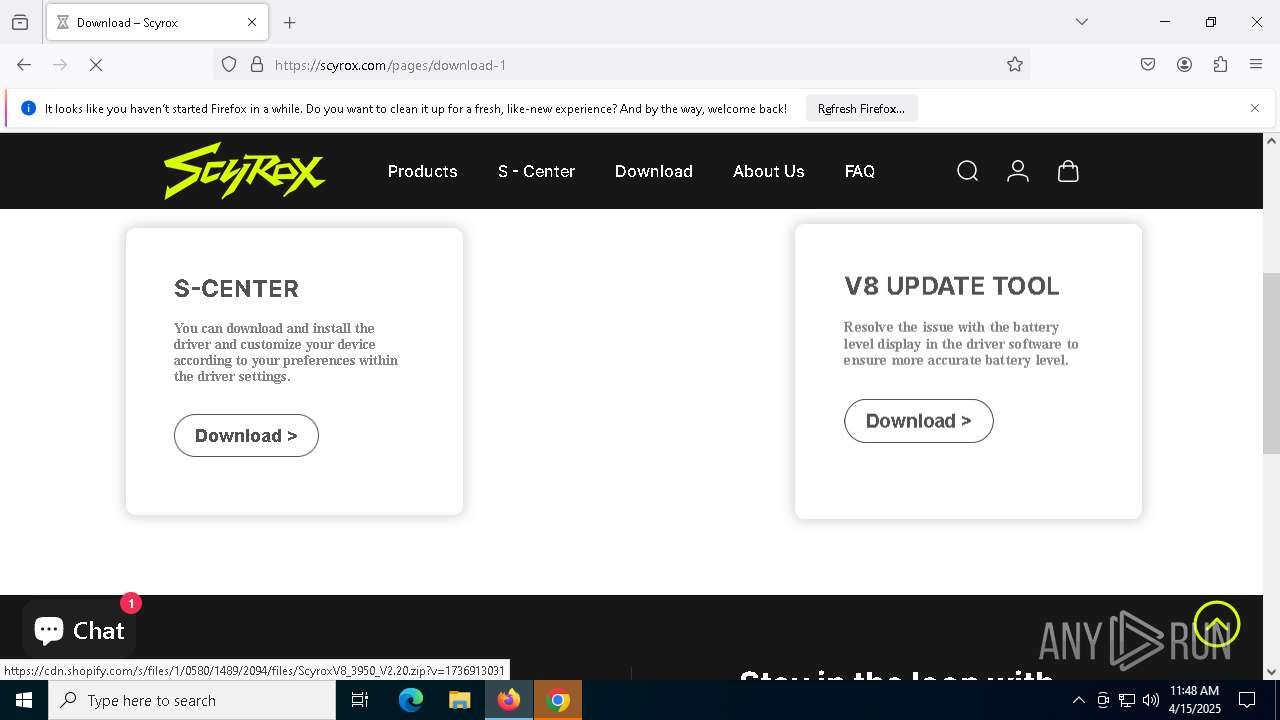Screen dimensions: 1280x720
Task: Open the taskbar clock and date
Action: 1194,700
